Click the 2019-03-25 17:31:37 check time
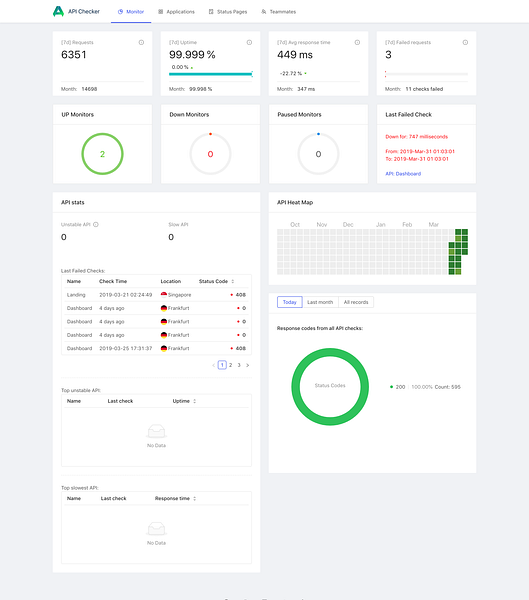Image resolution: width=529 pixels, height=600 pixels. point(126,348)
